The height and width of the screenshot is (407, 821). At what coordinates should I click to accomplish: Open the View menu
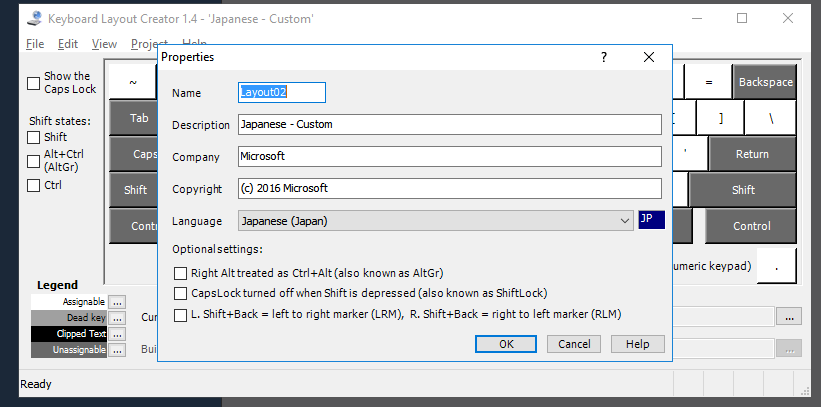click(x=104, y=44)
